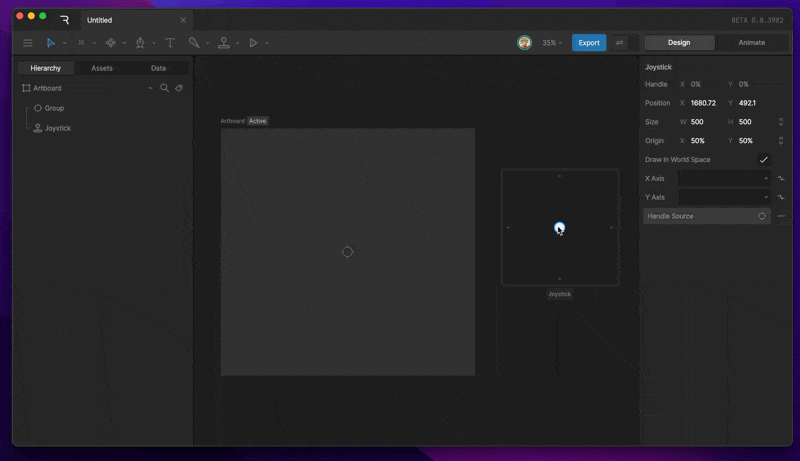Expand the Bone tool dropdown arrow
The image size is (800, 461).
[208, 43]
